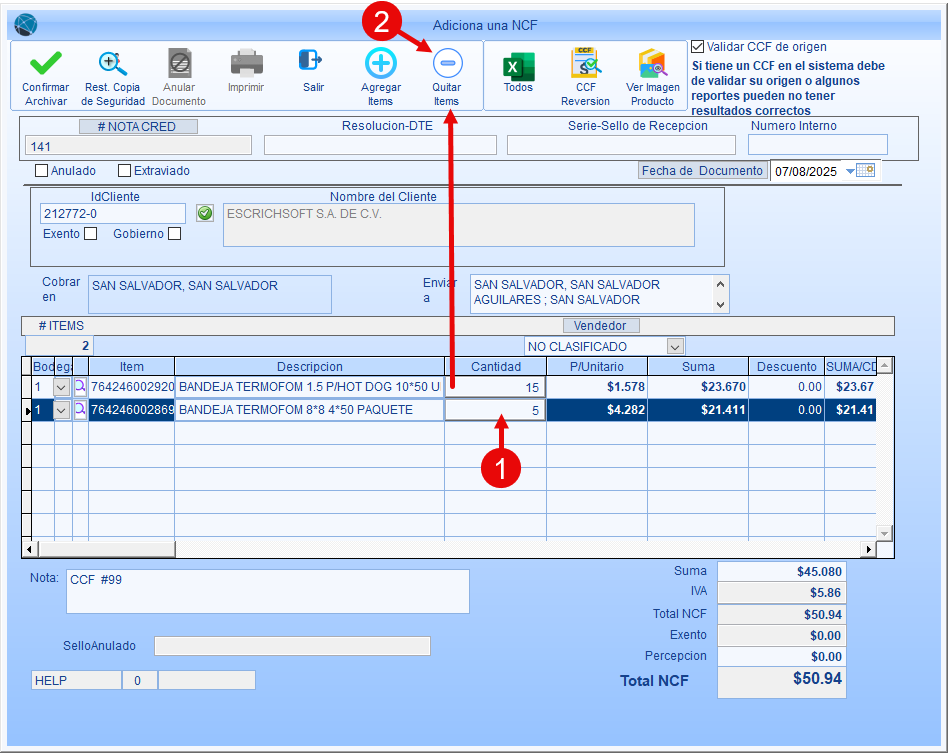Select the BANDEJA TERMOFOM 1.5 P/HOT DOG description cell

310,387
